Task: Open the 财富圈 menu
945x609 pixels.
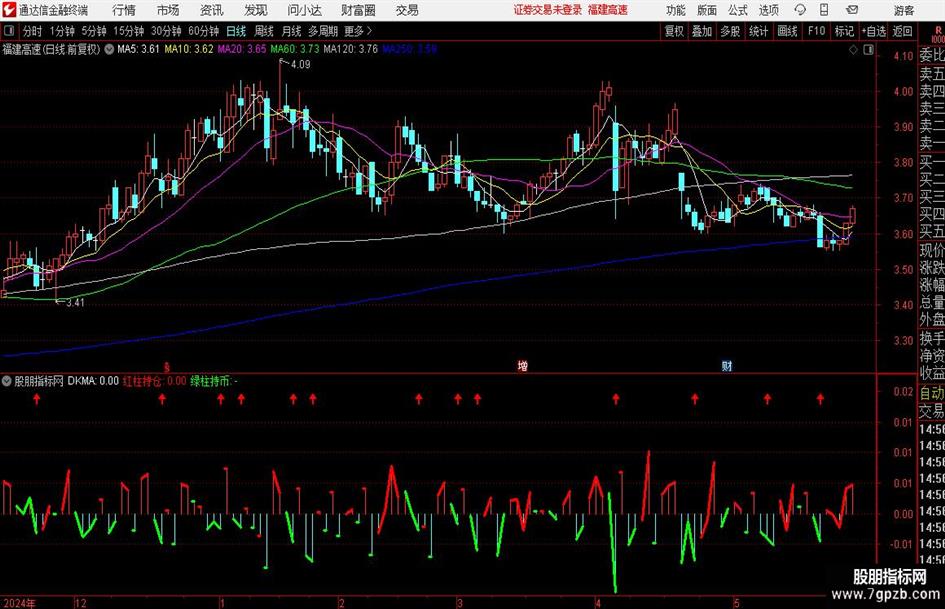Action: tap(358, 10)
